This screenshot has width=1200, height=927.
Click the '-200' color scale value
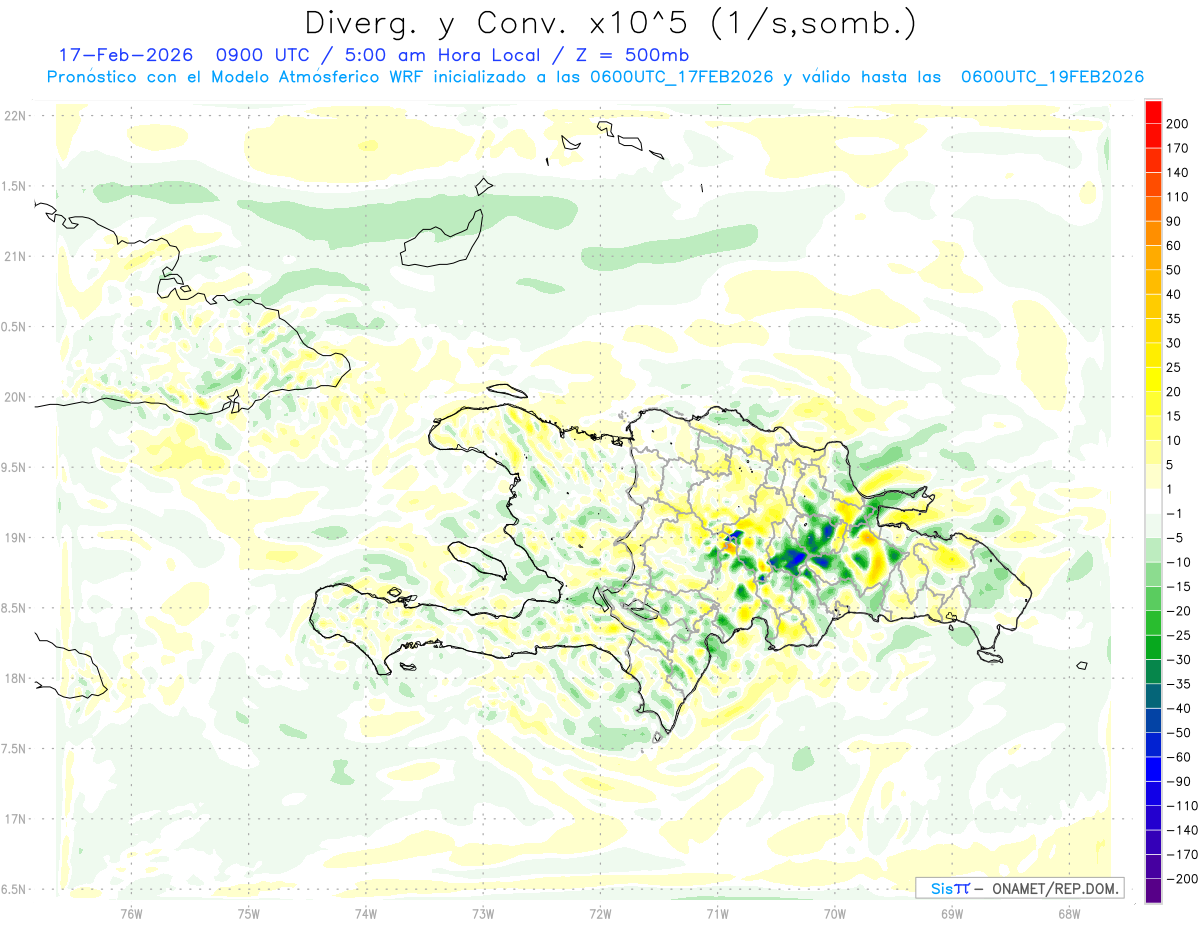pos(1183,878)
